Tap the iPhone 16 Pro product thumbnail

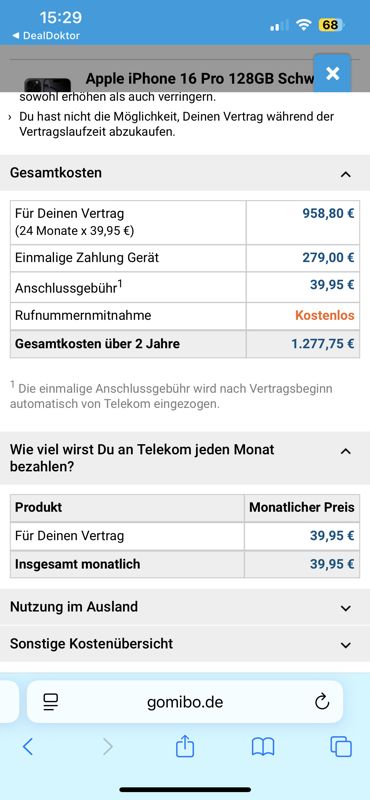click(x=47, y=85)
